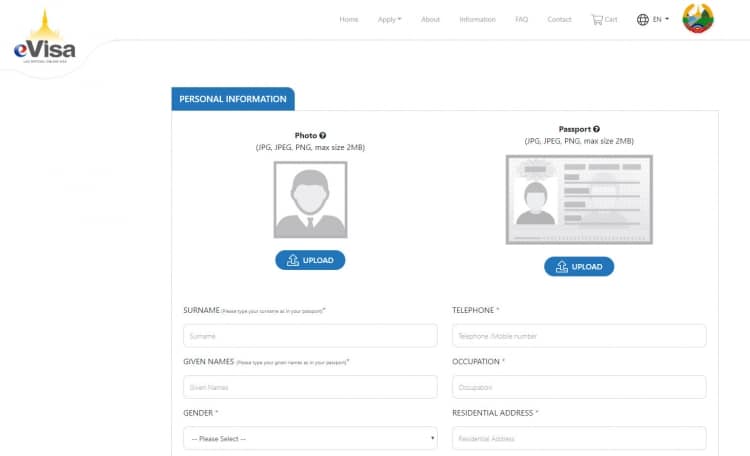Image resolution: width=750 pixels, height=456 pixels.
Task: Open the Contact page
Action: click(559, 20)
